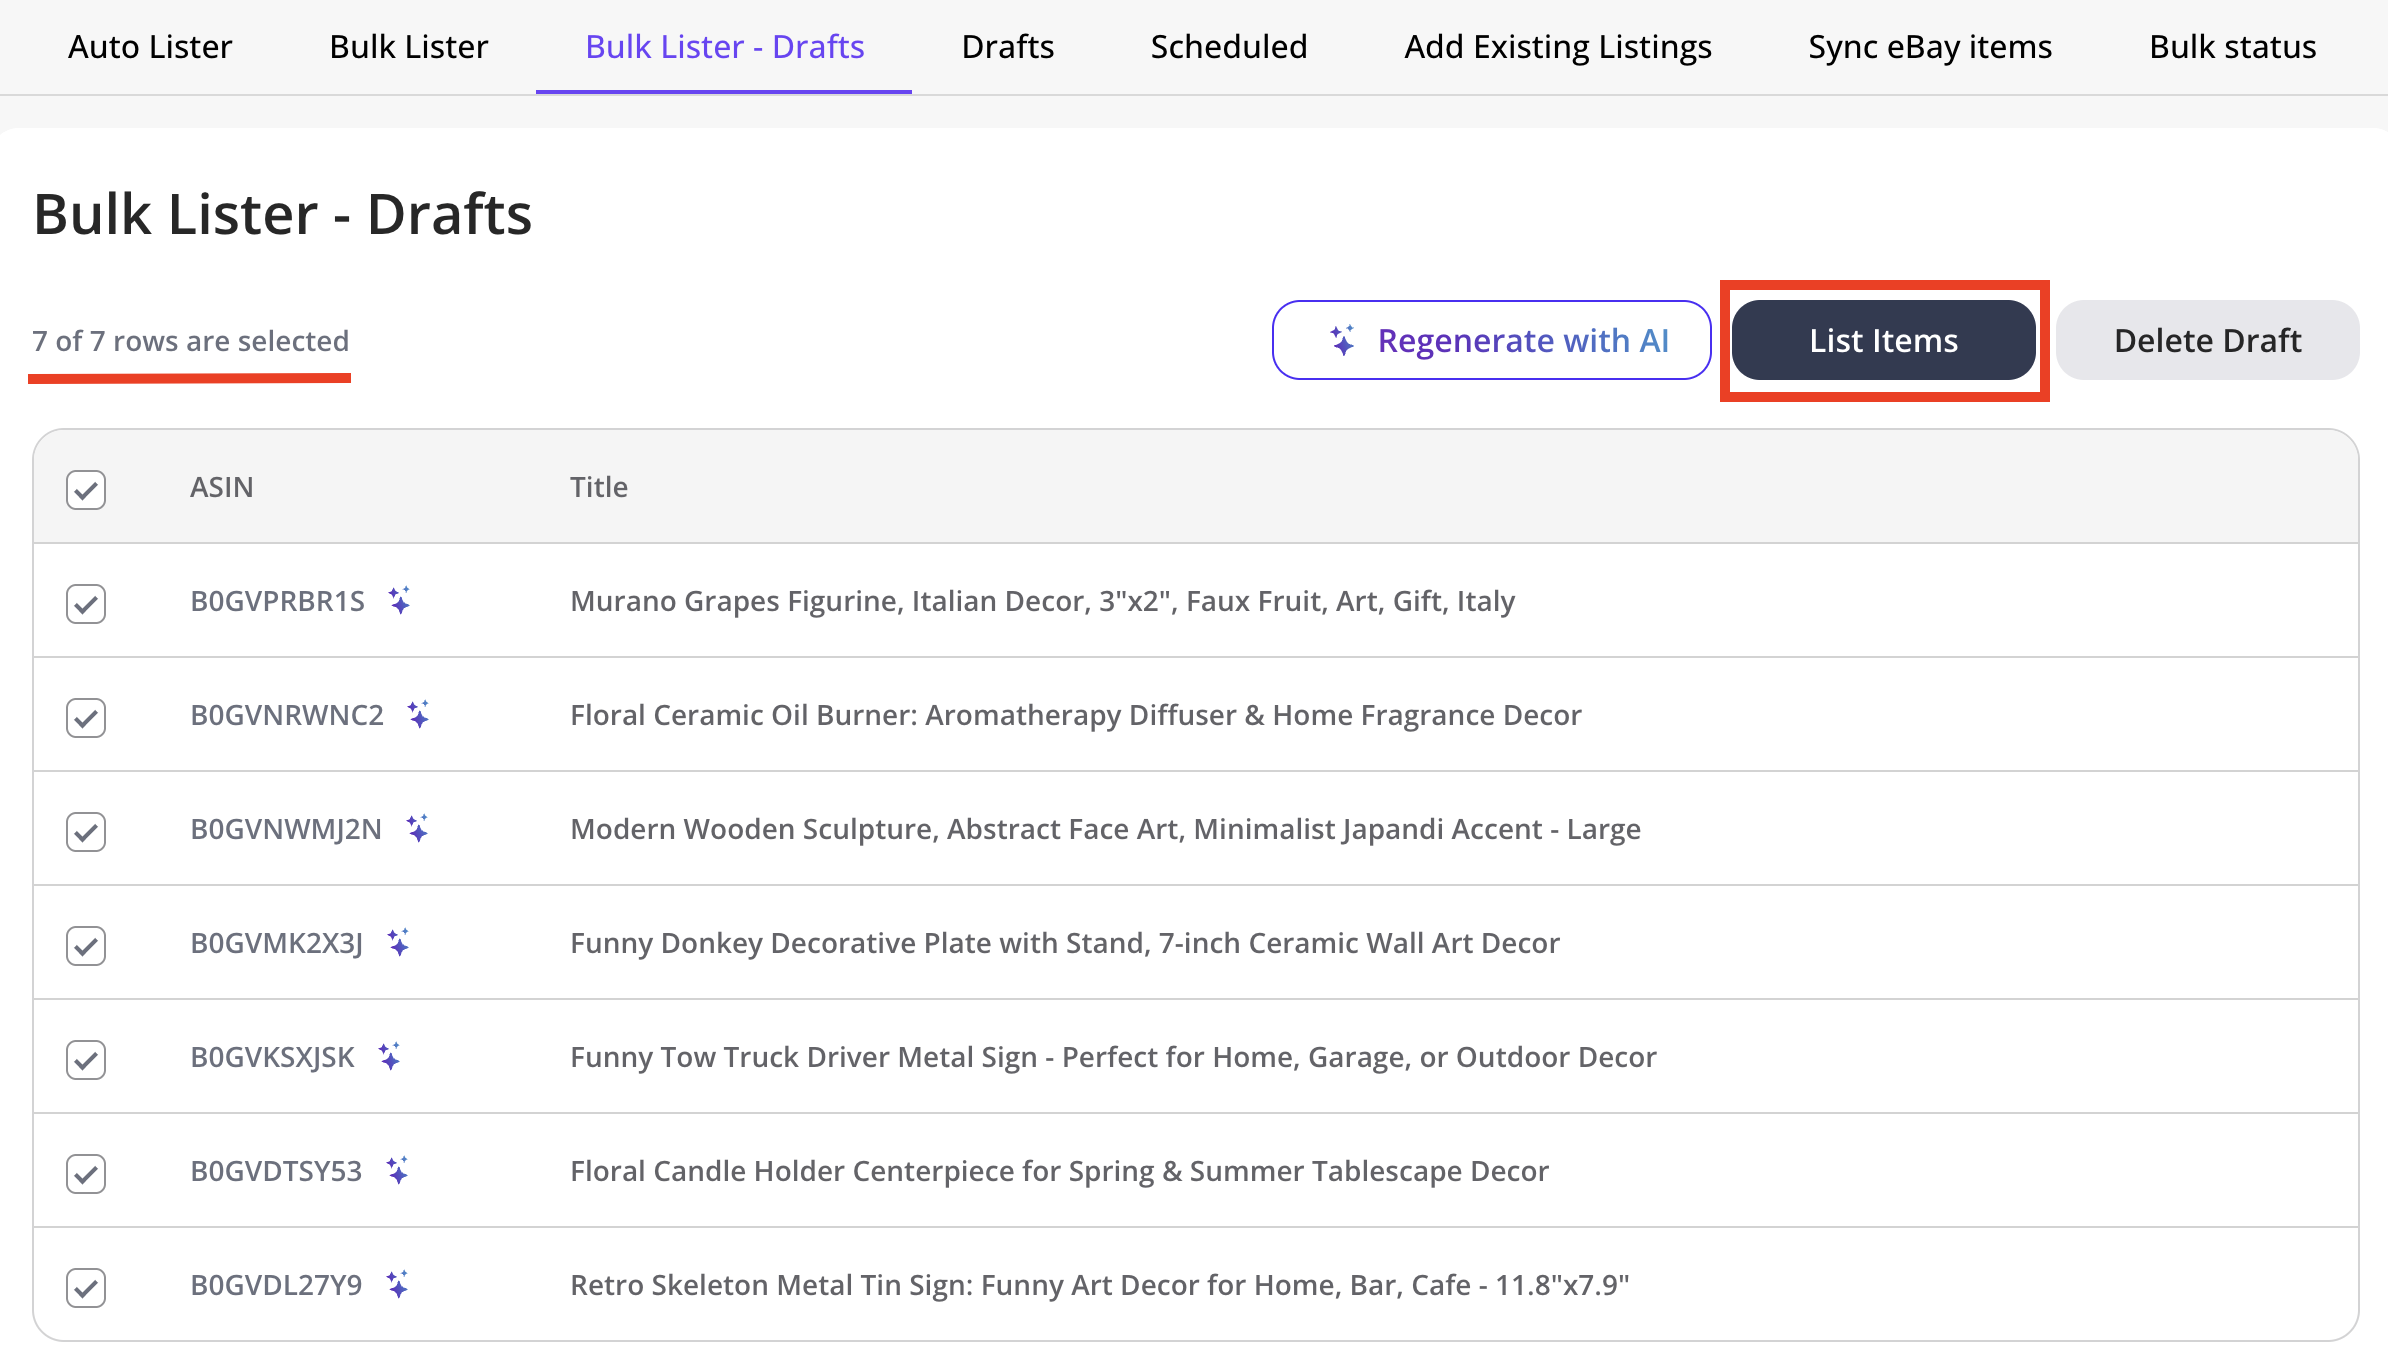Switch to the Auto Lister tab
2388x1356 pixels.
pos(150,47)
